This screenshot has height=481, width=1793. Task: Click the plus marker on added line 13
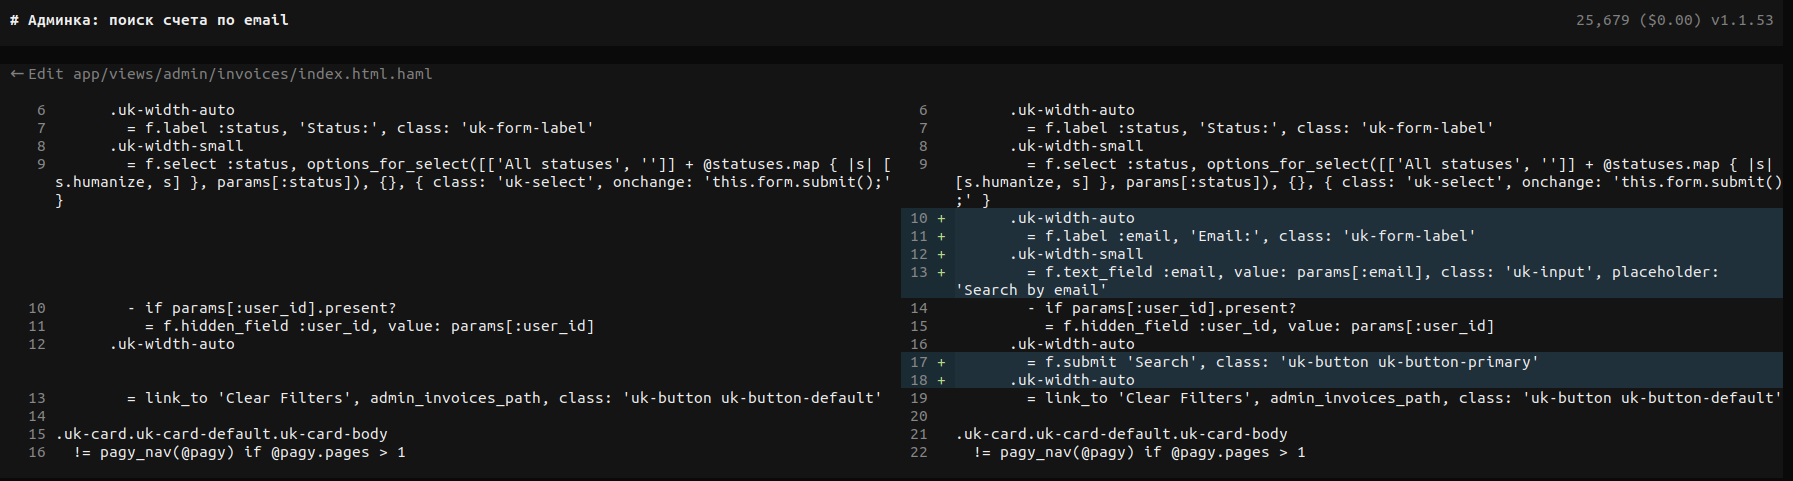click(x=941, y=272)
